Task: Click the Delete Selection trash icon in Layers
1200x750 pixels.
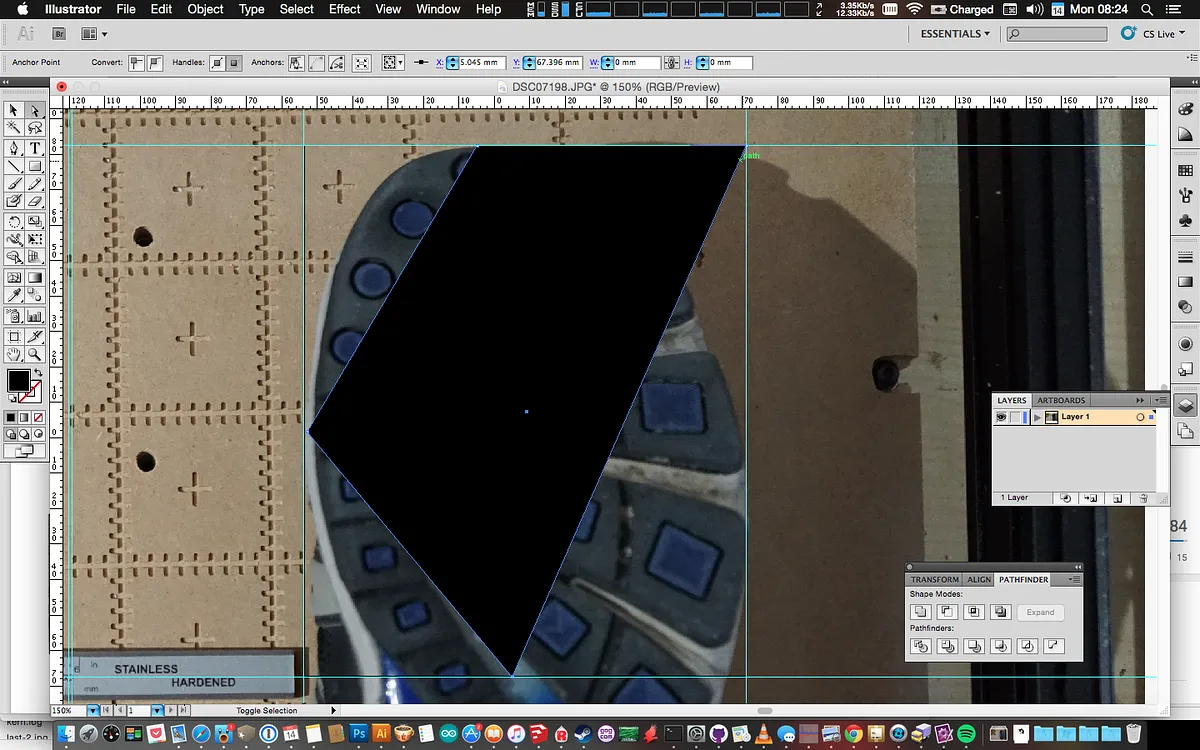Action: 1143,497
